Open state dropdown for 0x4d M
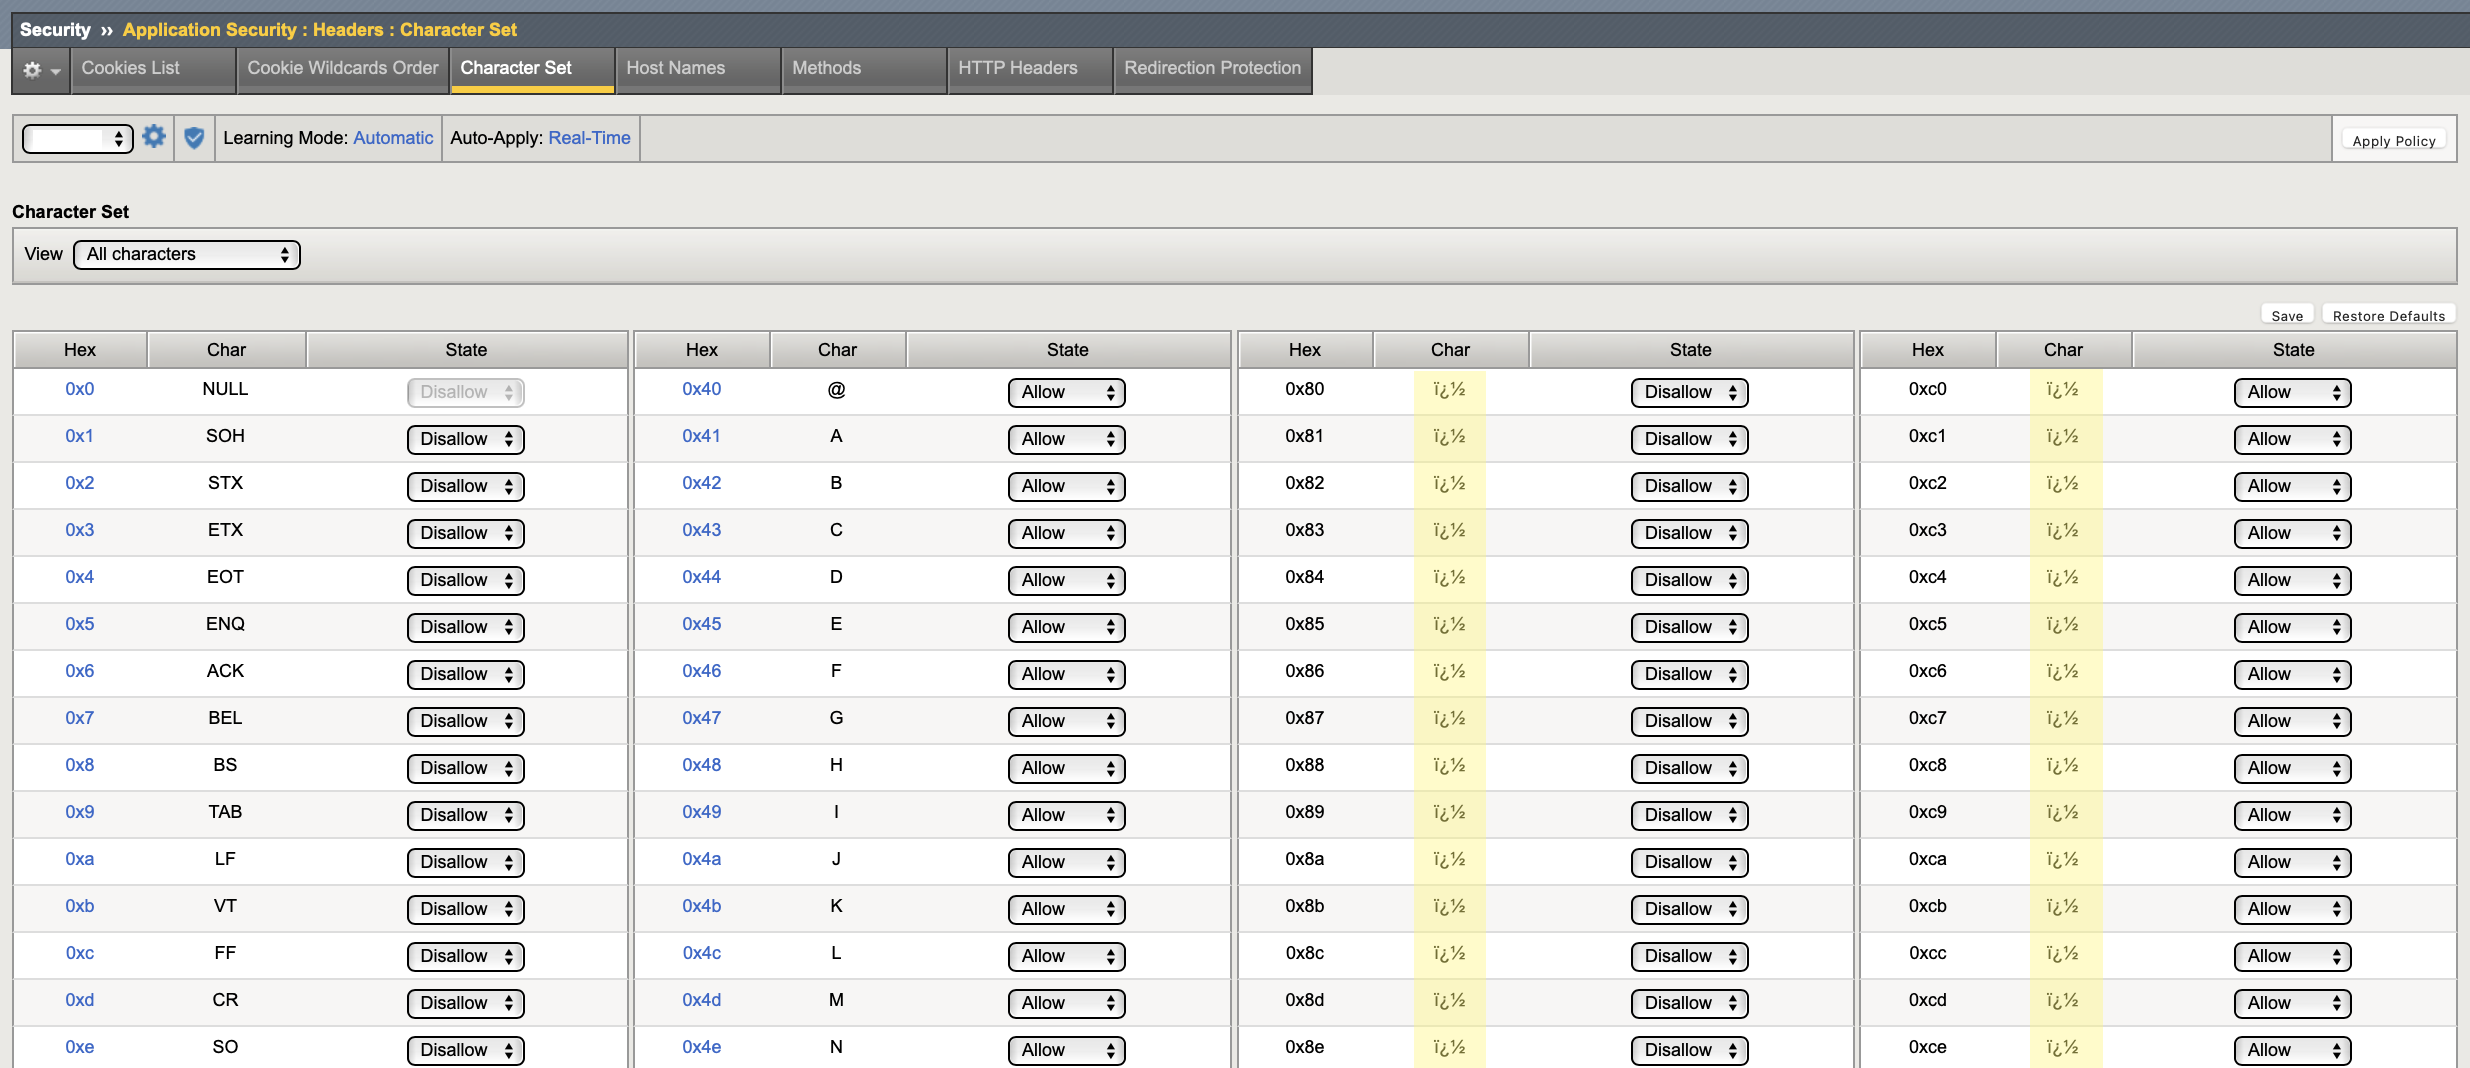2470x1068 pixels. (x=1067, y=1003)
